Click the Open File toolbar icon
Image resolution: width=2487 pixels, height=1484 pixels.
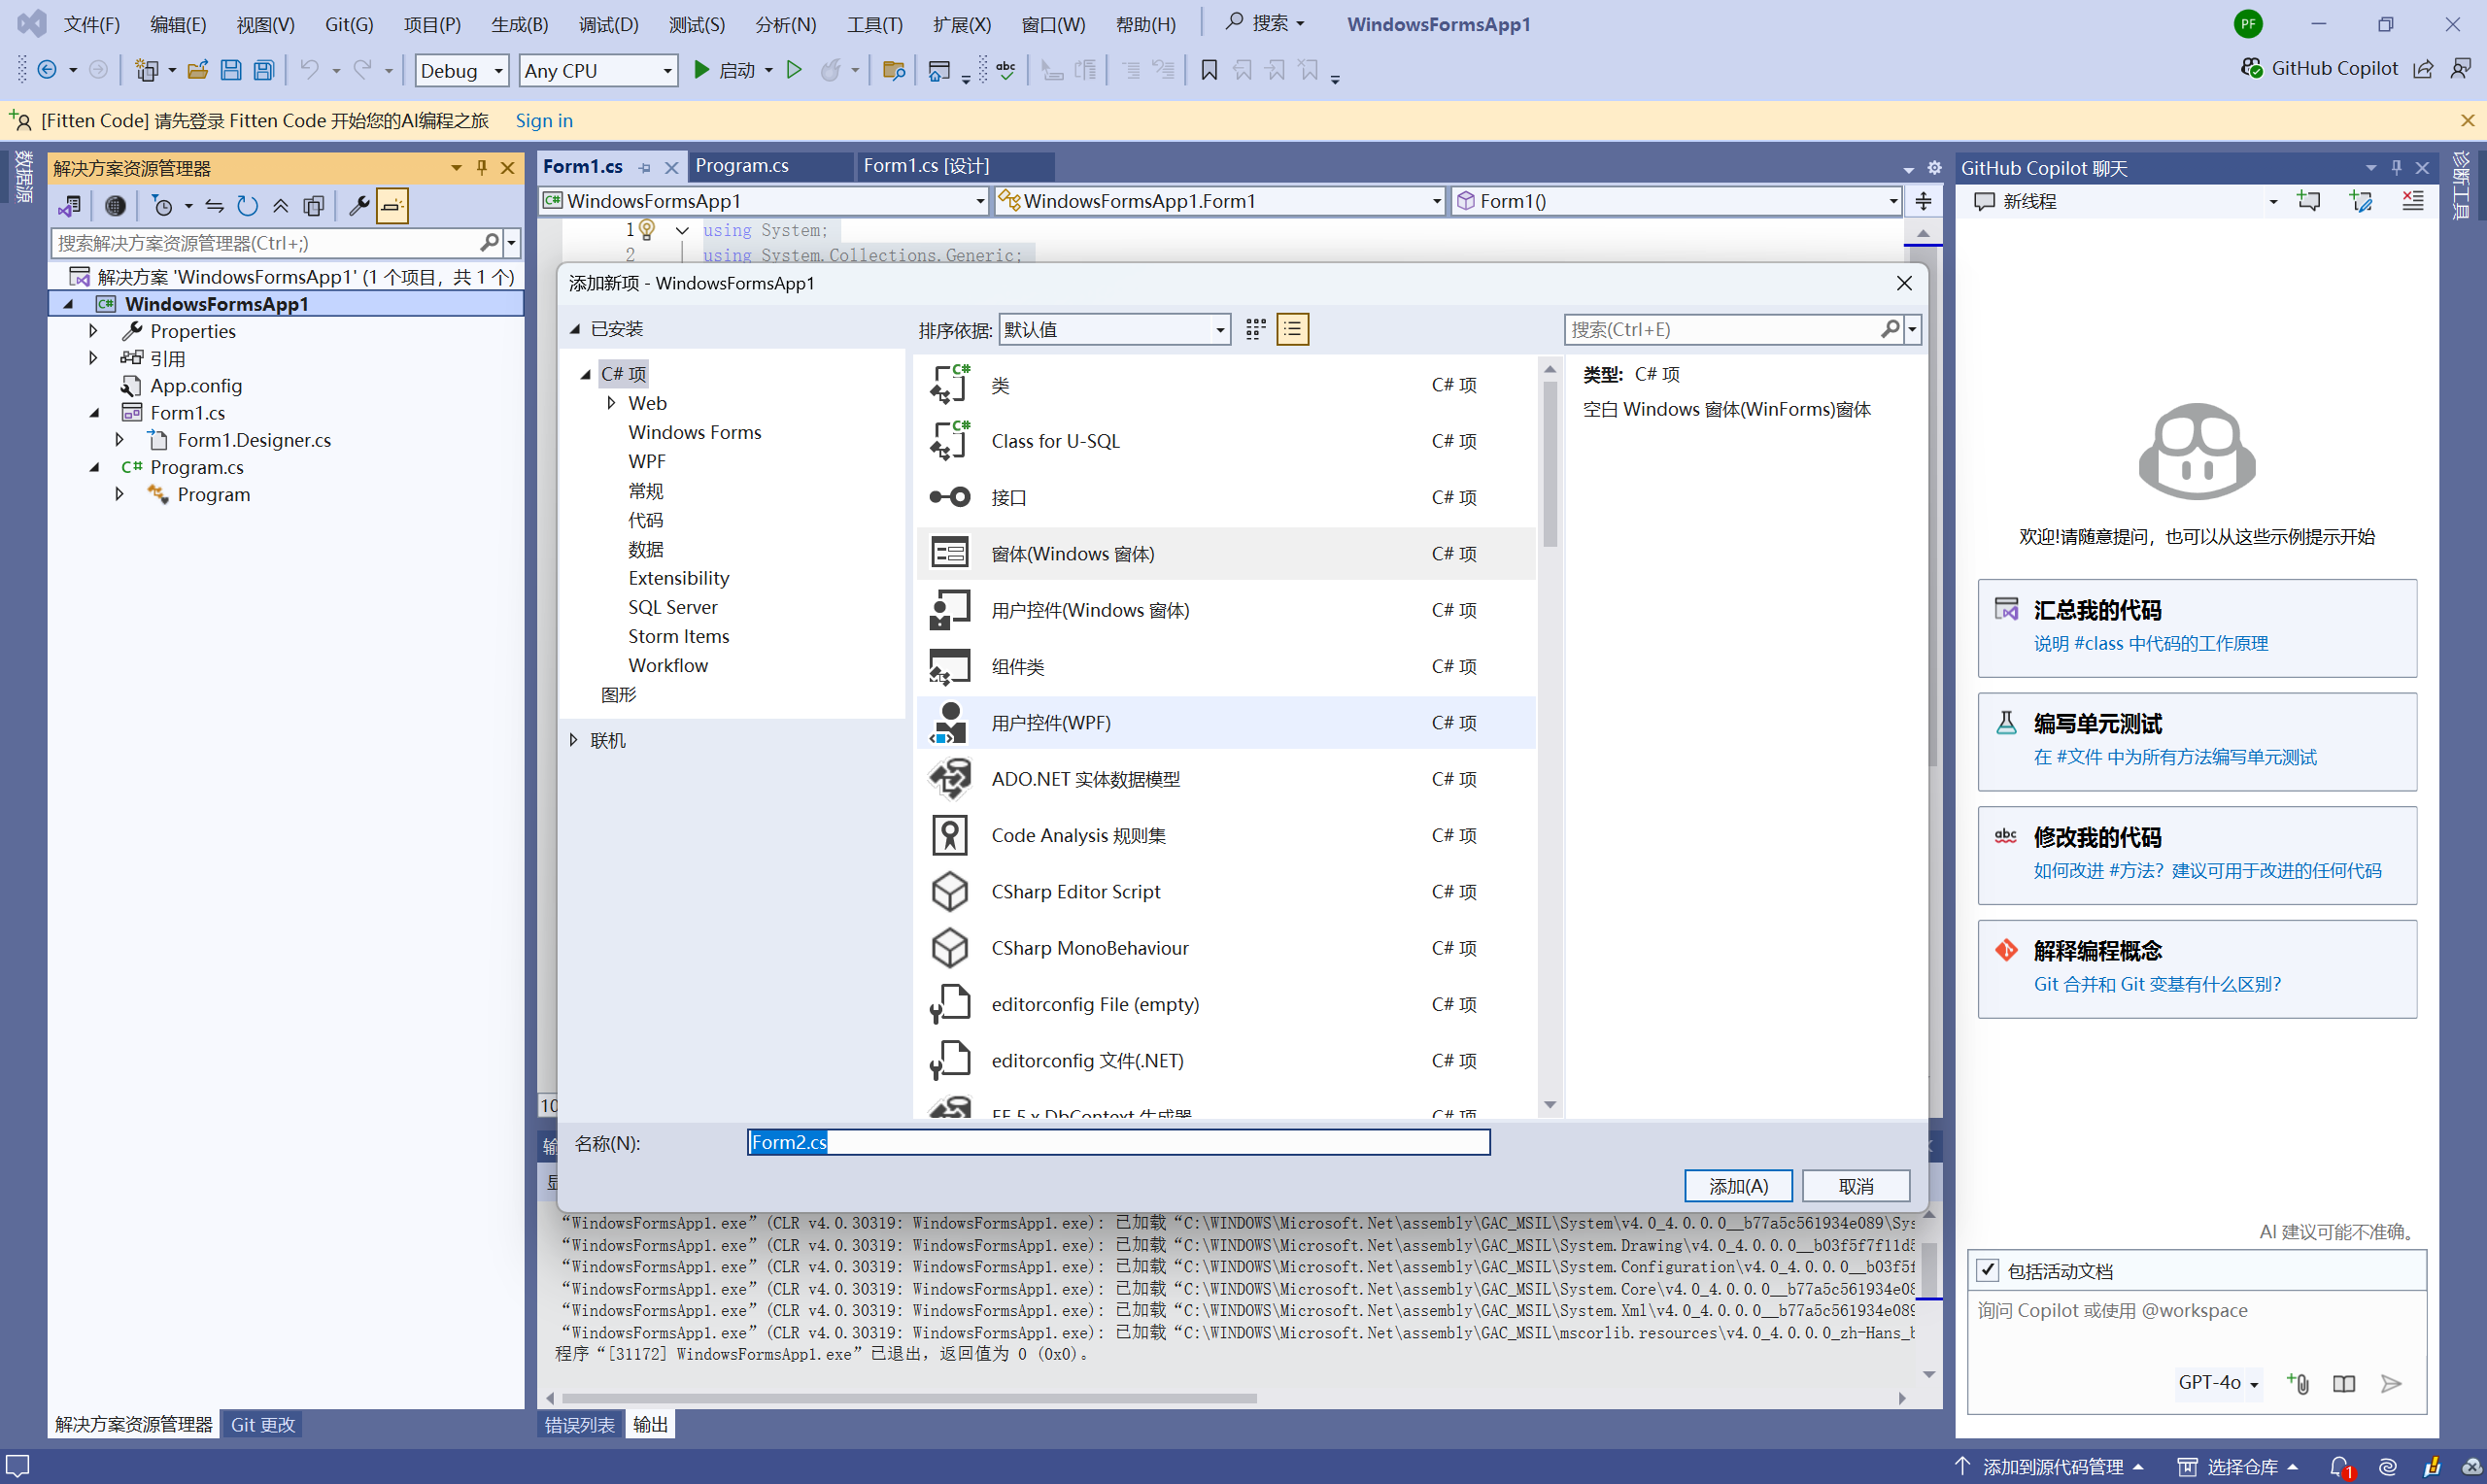pyautogui.click(x=198, y=70)
